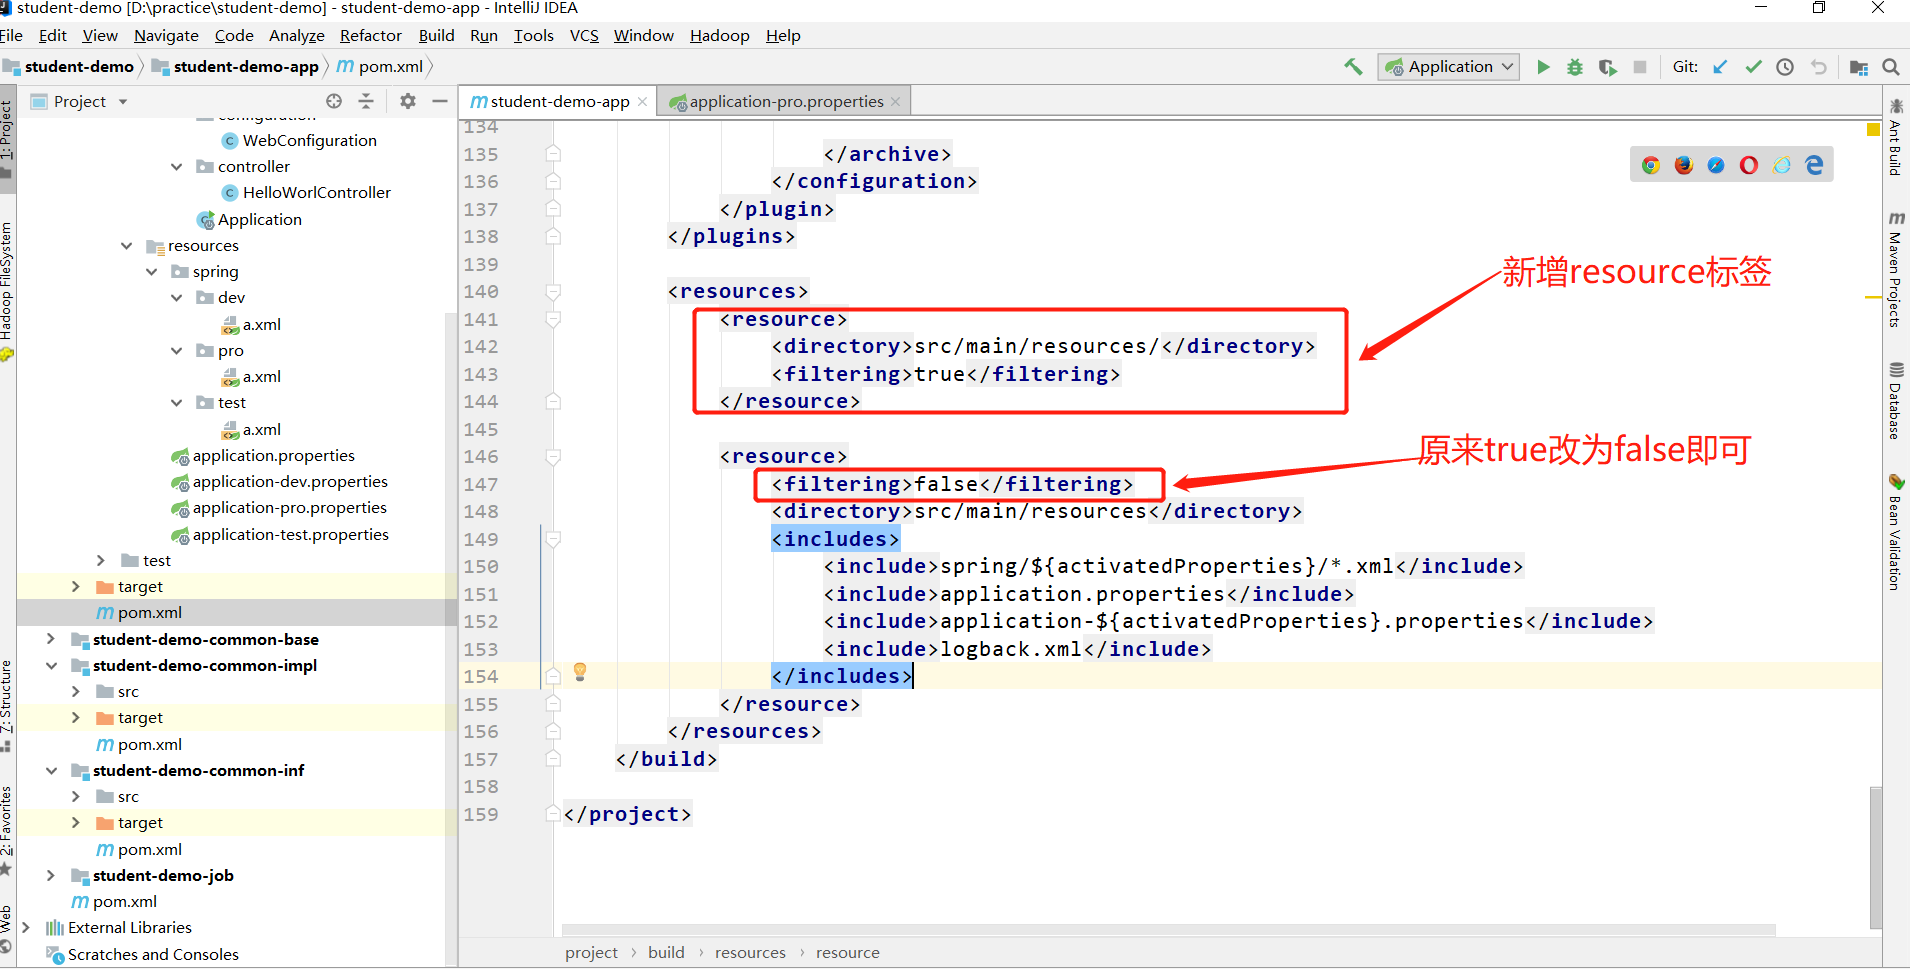Commit changes with the green checkmark icon
Viewport: 1910px width, 969px height.
pyautogui.click(x=1753, y=66)
